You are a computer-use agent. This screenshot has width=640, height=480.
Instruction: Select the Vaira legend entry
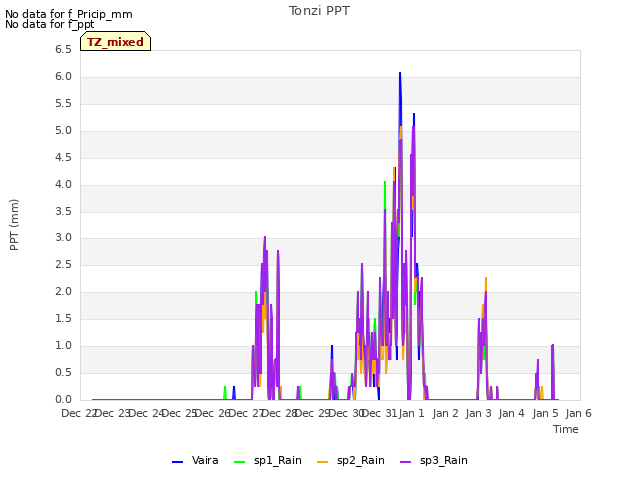196,461
